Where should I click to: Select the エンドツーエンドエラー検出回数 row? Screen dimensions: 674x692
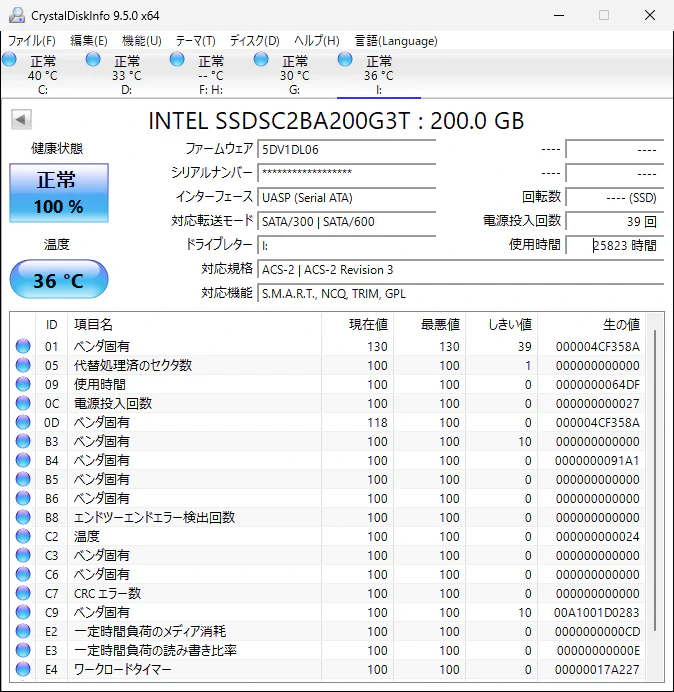328,517
